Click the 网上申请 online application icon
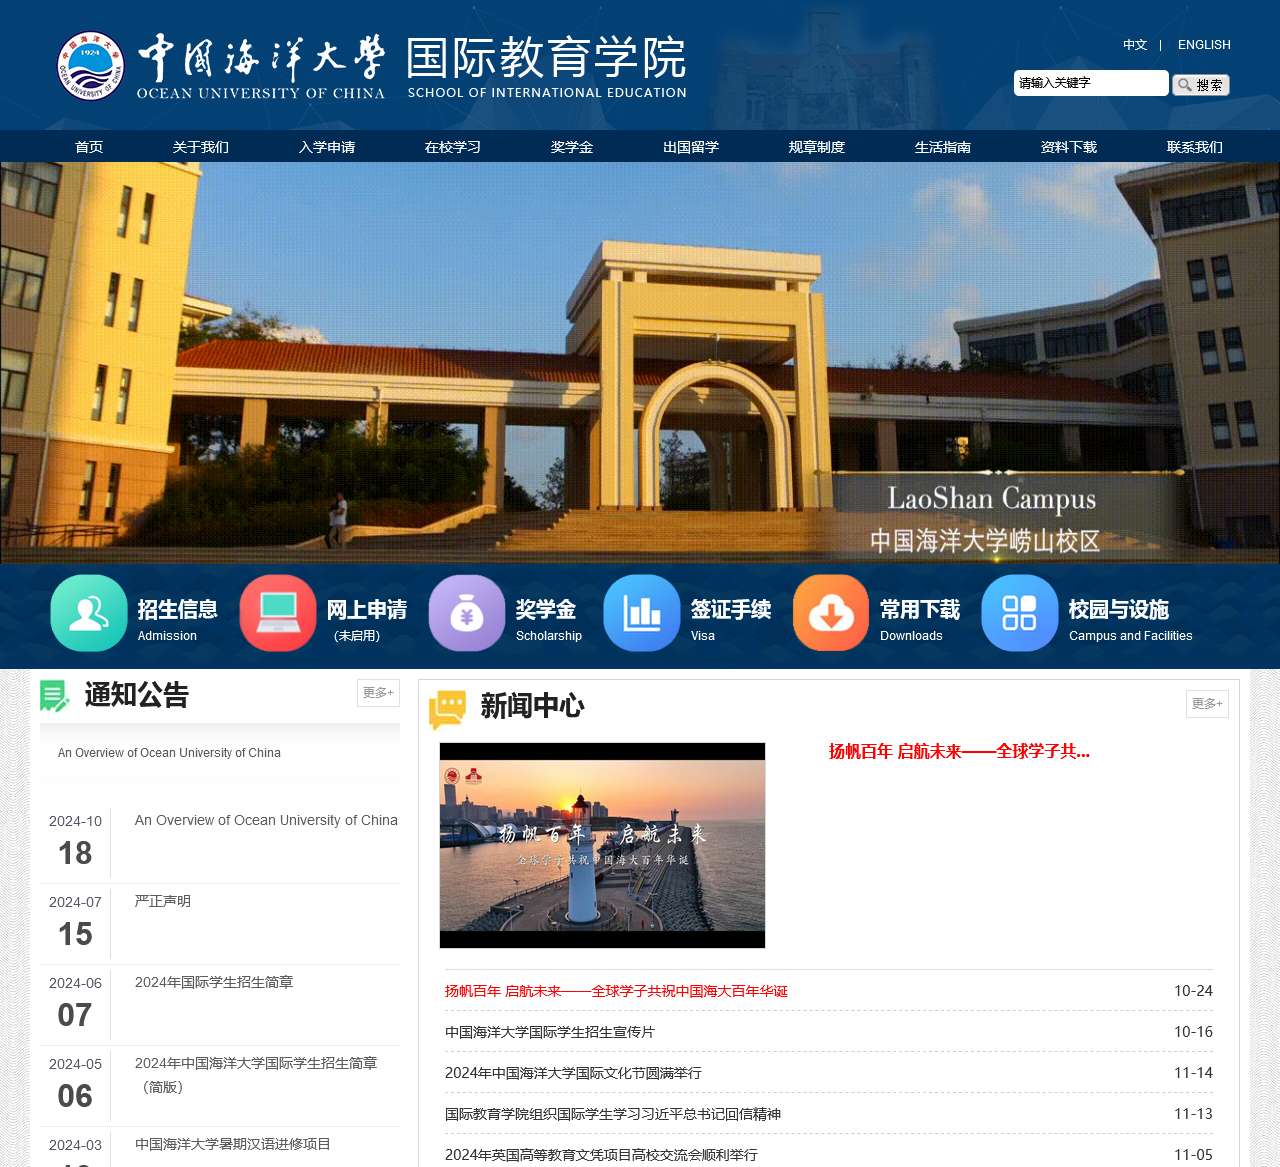This screenshot has height=1167, width=1280. [x=278, y=613]
